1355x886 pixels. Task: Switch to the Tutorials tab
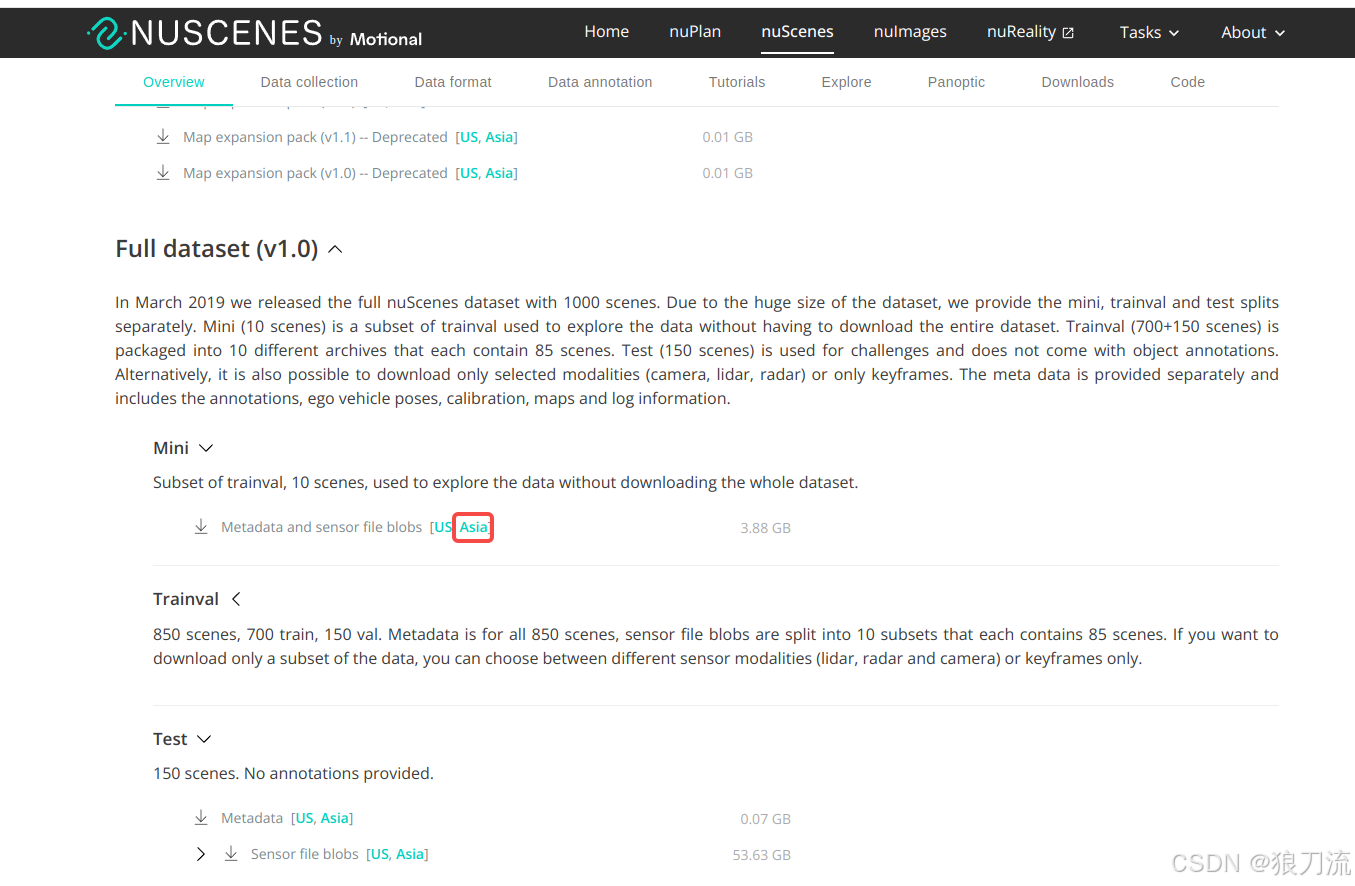coord(737,82)
